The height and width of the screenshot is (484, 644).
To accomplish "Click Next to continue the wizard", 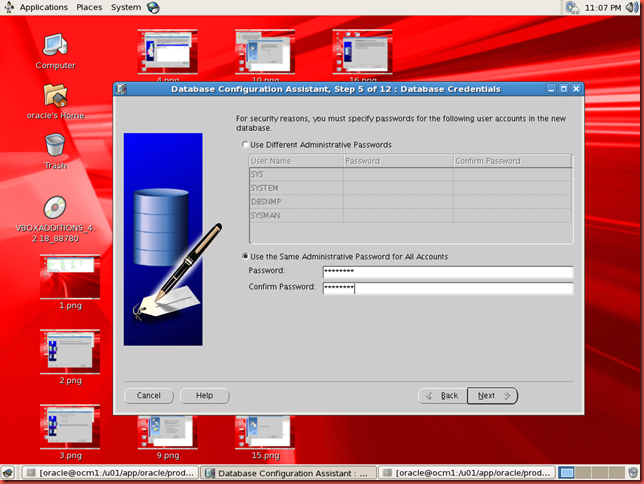I will click(492, 396).
